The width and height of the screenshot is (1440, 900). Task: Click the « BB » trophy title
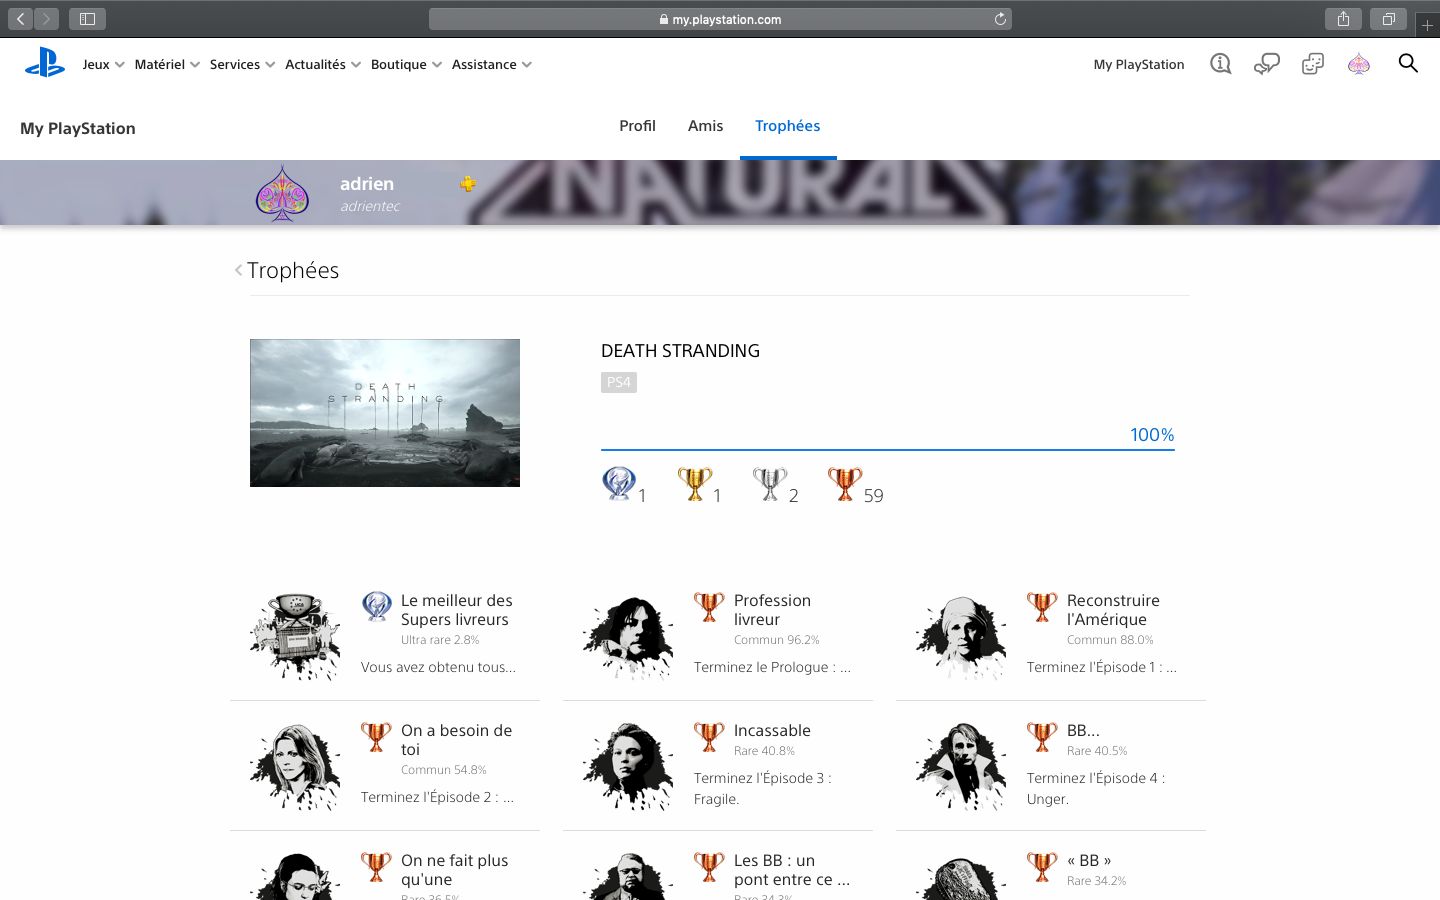tap(1089, 860)
